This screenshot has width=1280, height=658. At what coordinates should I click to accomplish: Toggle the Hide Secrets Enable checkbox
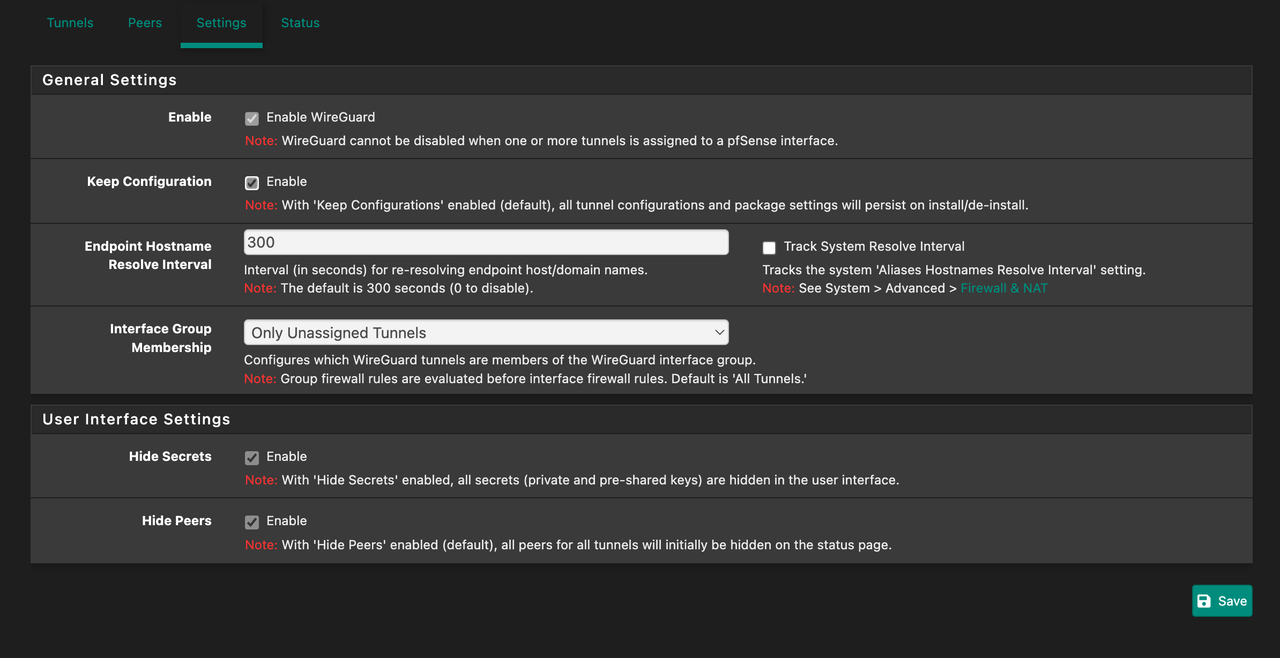(252, 457)
